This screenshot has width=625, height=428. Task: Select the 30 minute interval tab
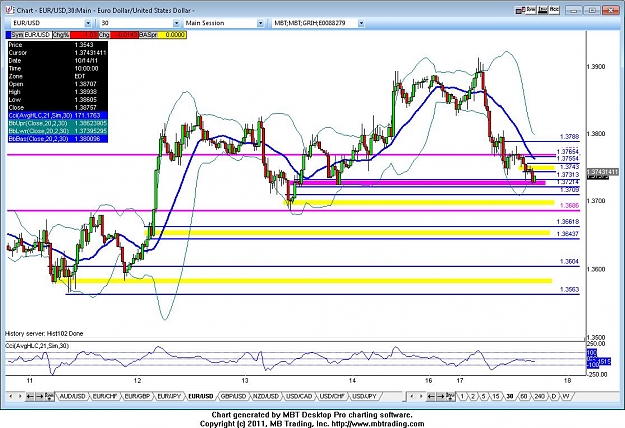509,397
